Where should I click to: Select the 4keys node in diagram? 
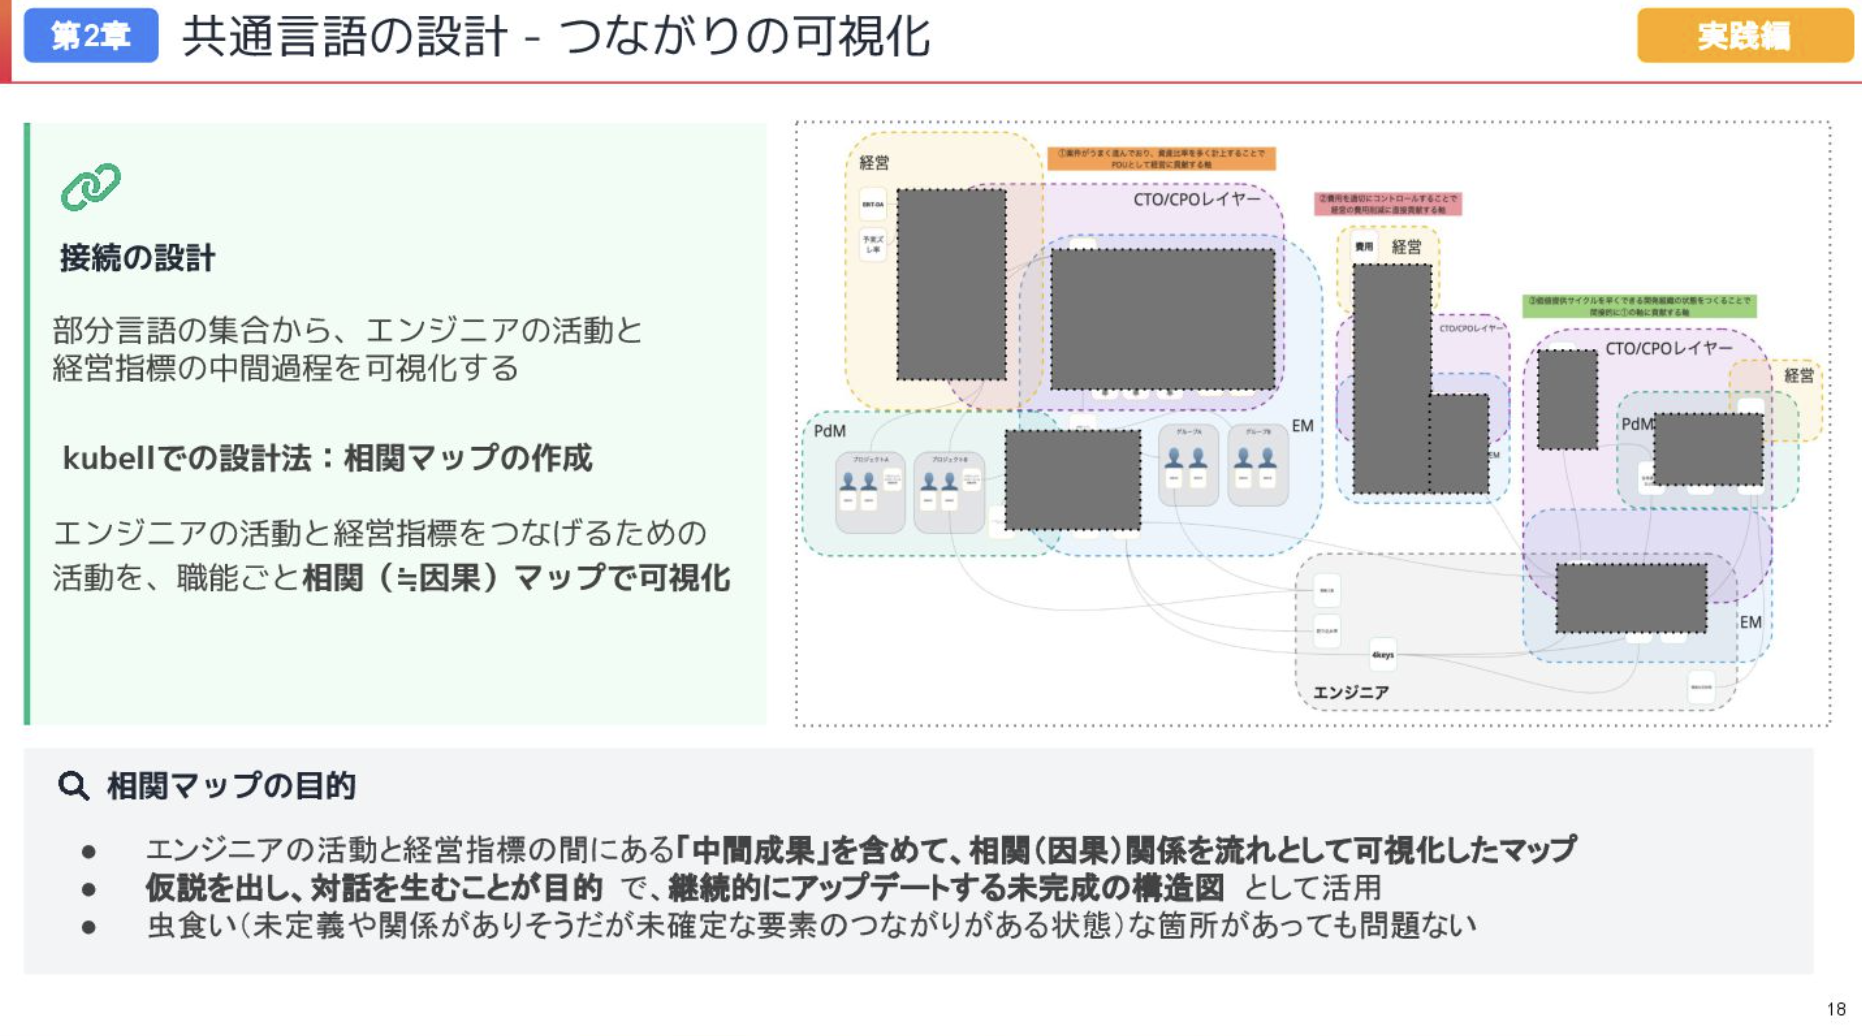coord(1382,655)
